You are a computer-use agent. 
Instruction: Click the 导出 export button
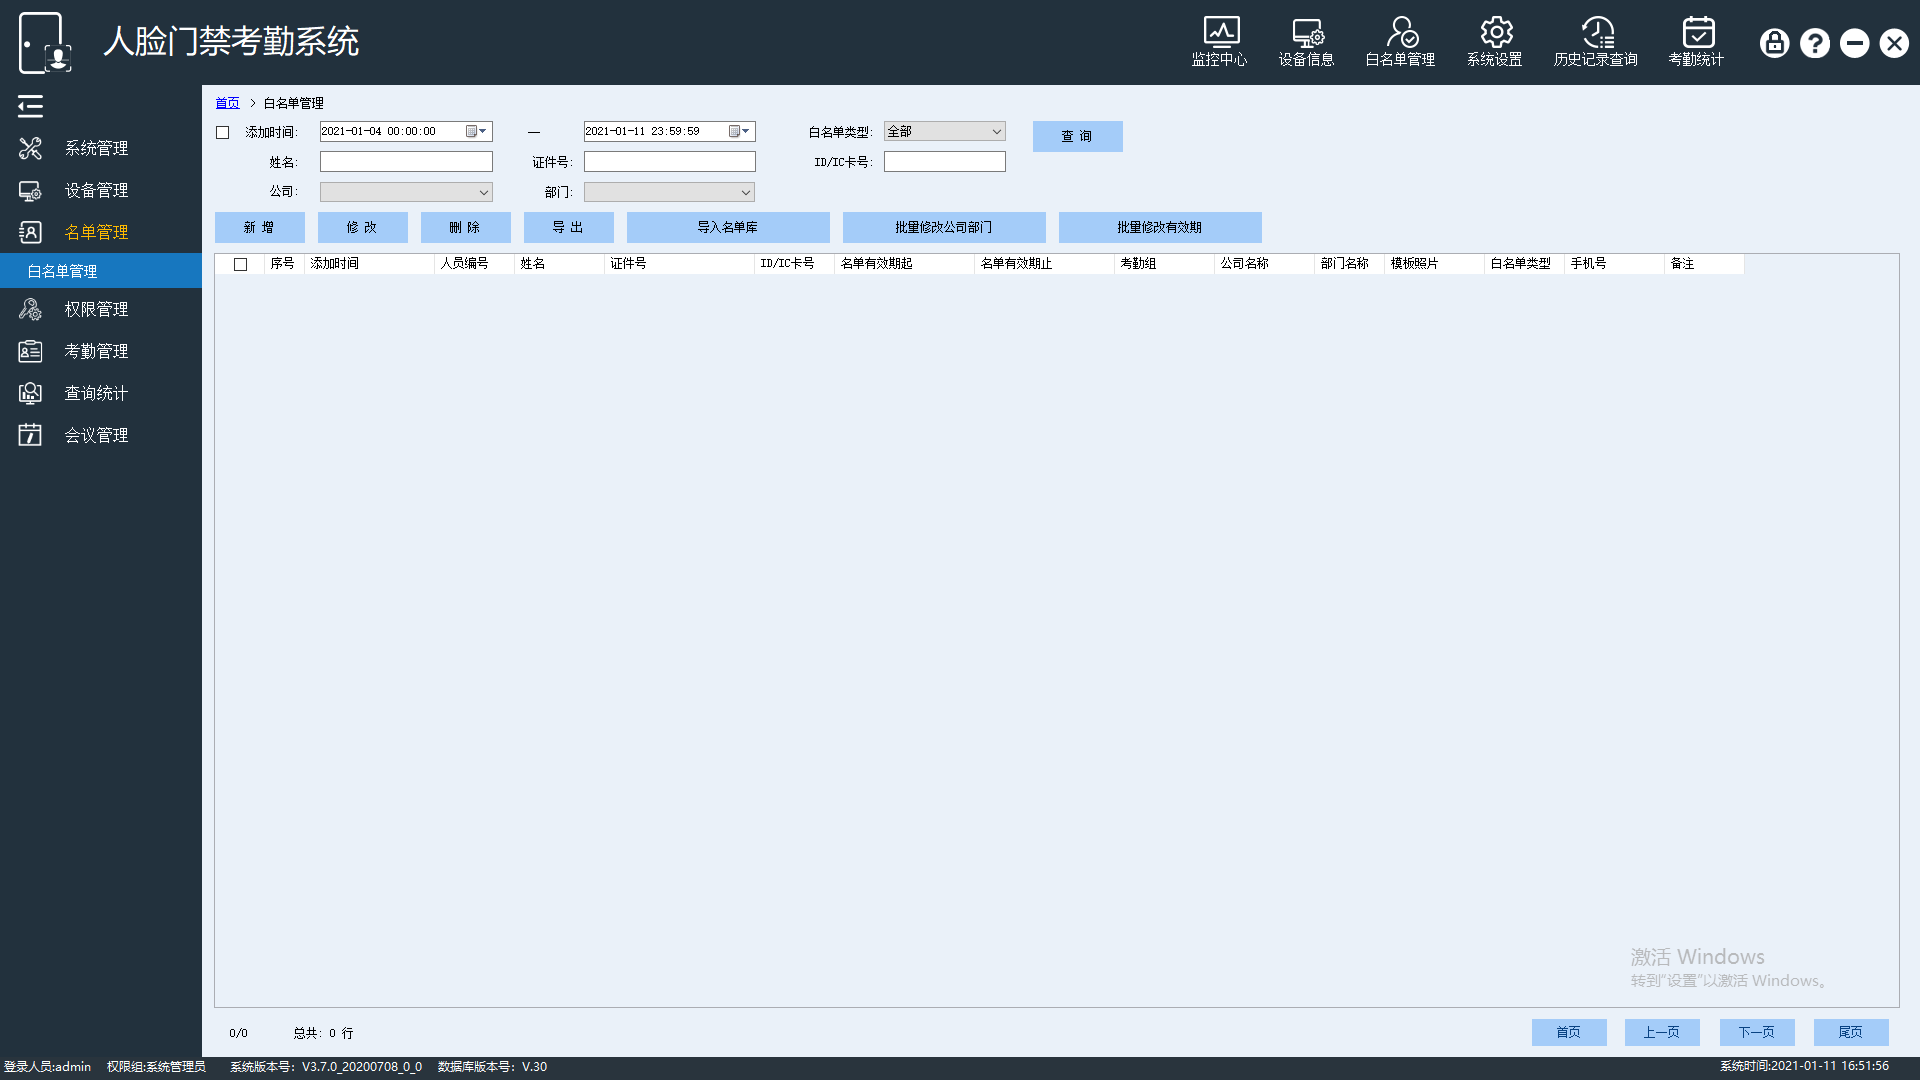click(x=568, y=227)
